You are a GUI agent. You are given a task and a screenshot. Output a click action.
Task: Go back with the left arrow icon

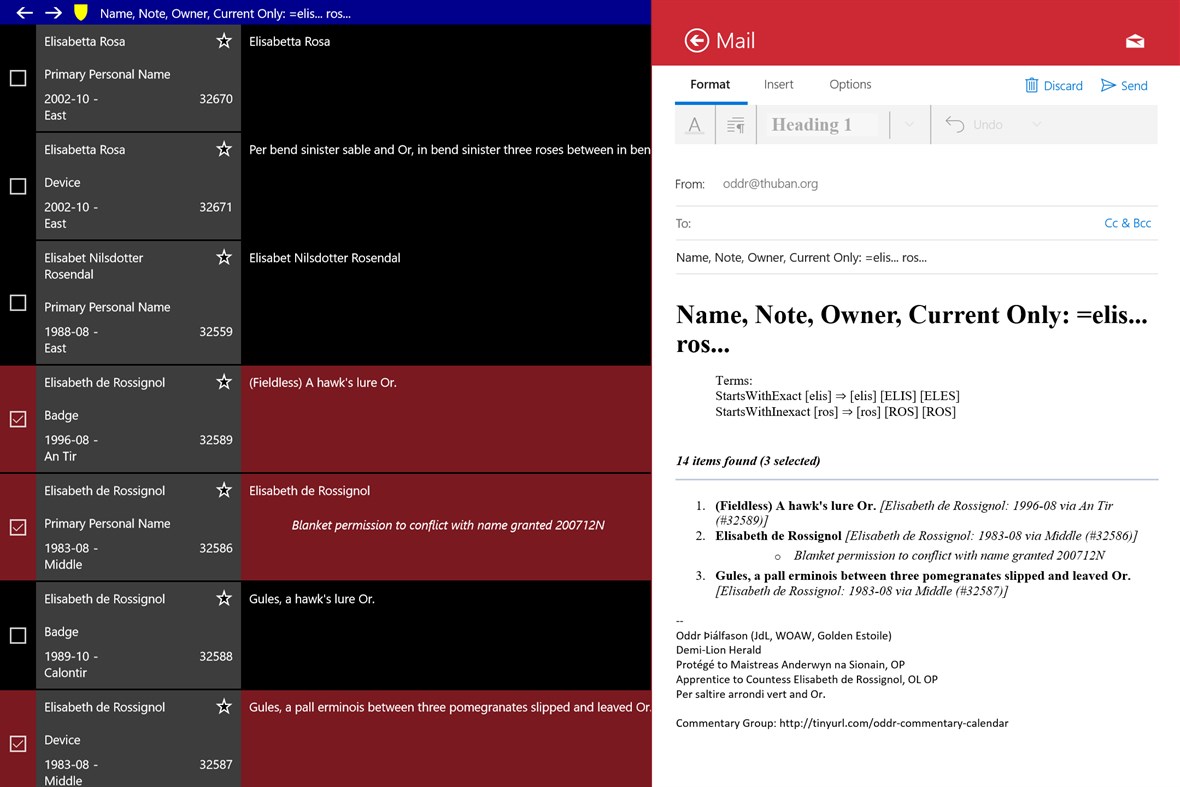pos(25,13)
